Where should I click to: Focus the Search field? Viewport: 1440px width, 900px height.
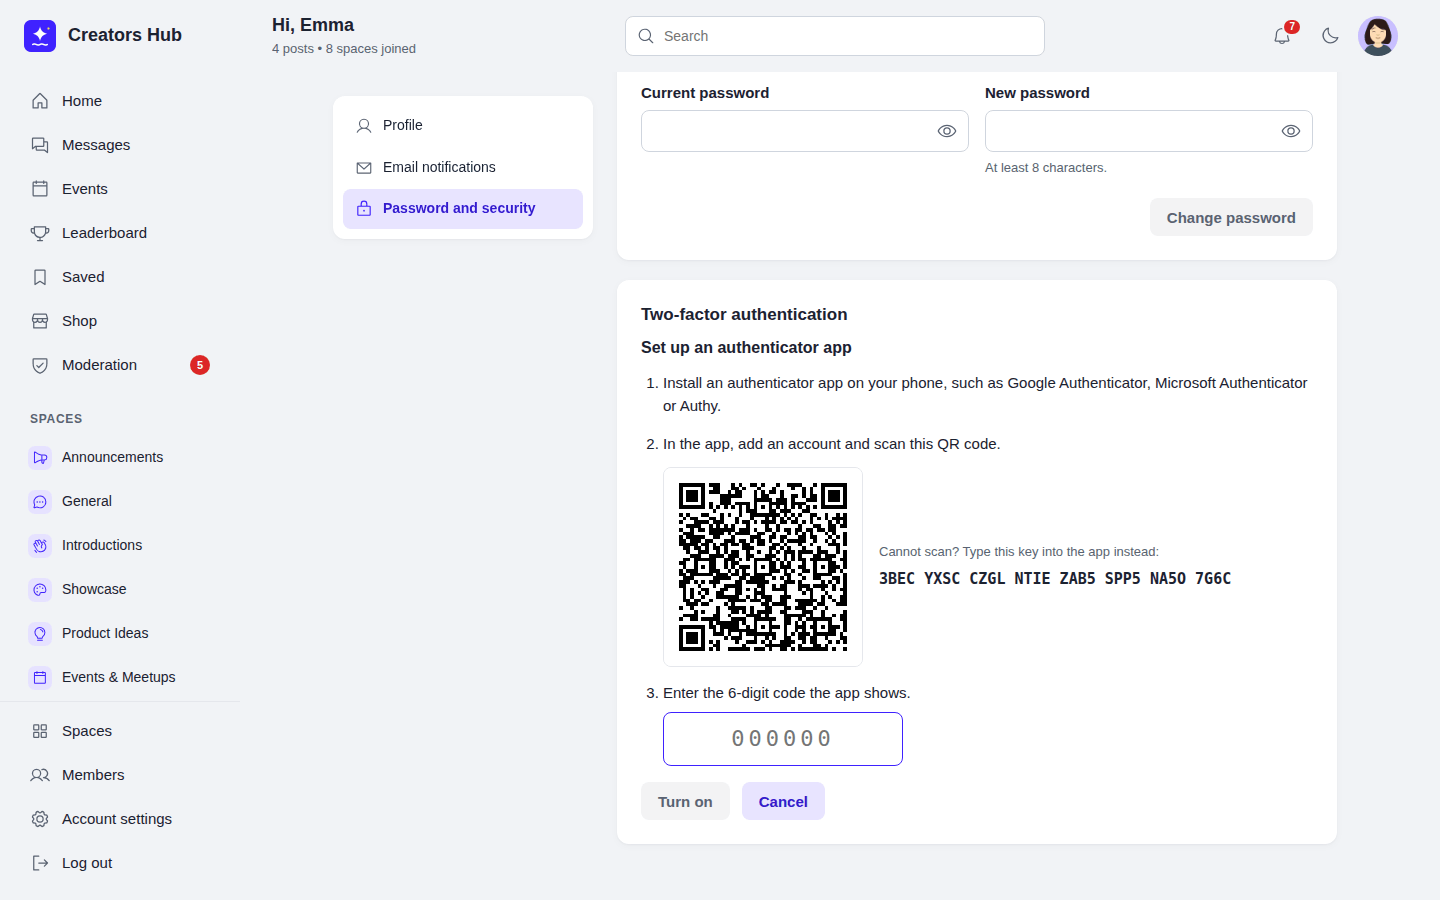tap(835, 36)
